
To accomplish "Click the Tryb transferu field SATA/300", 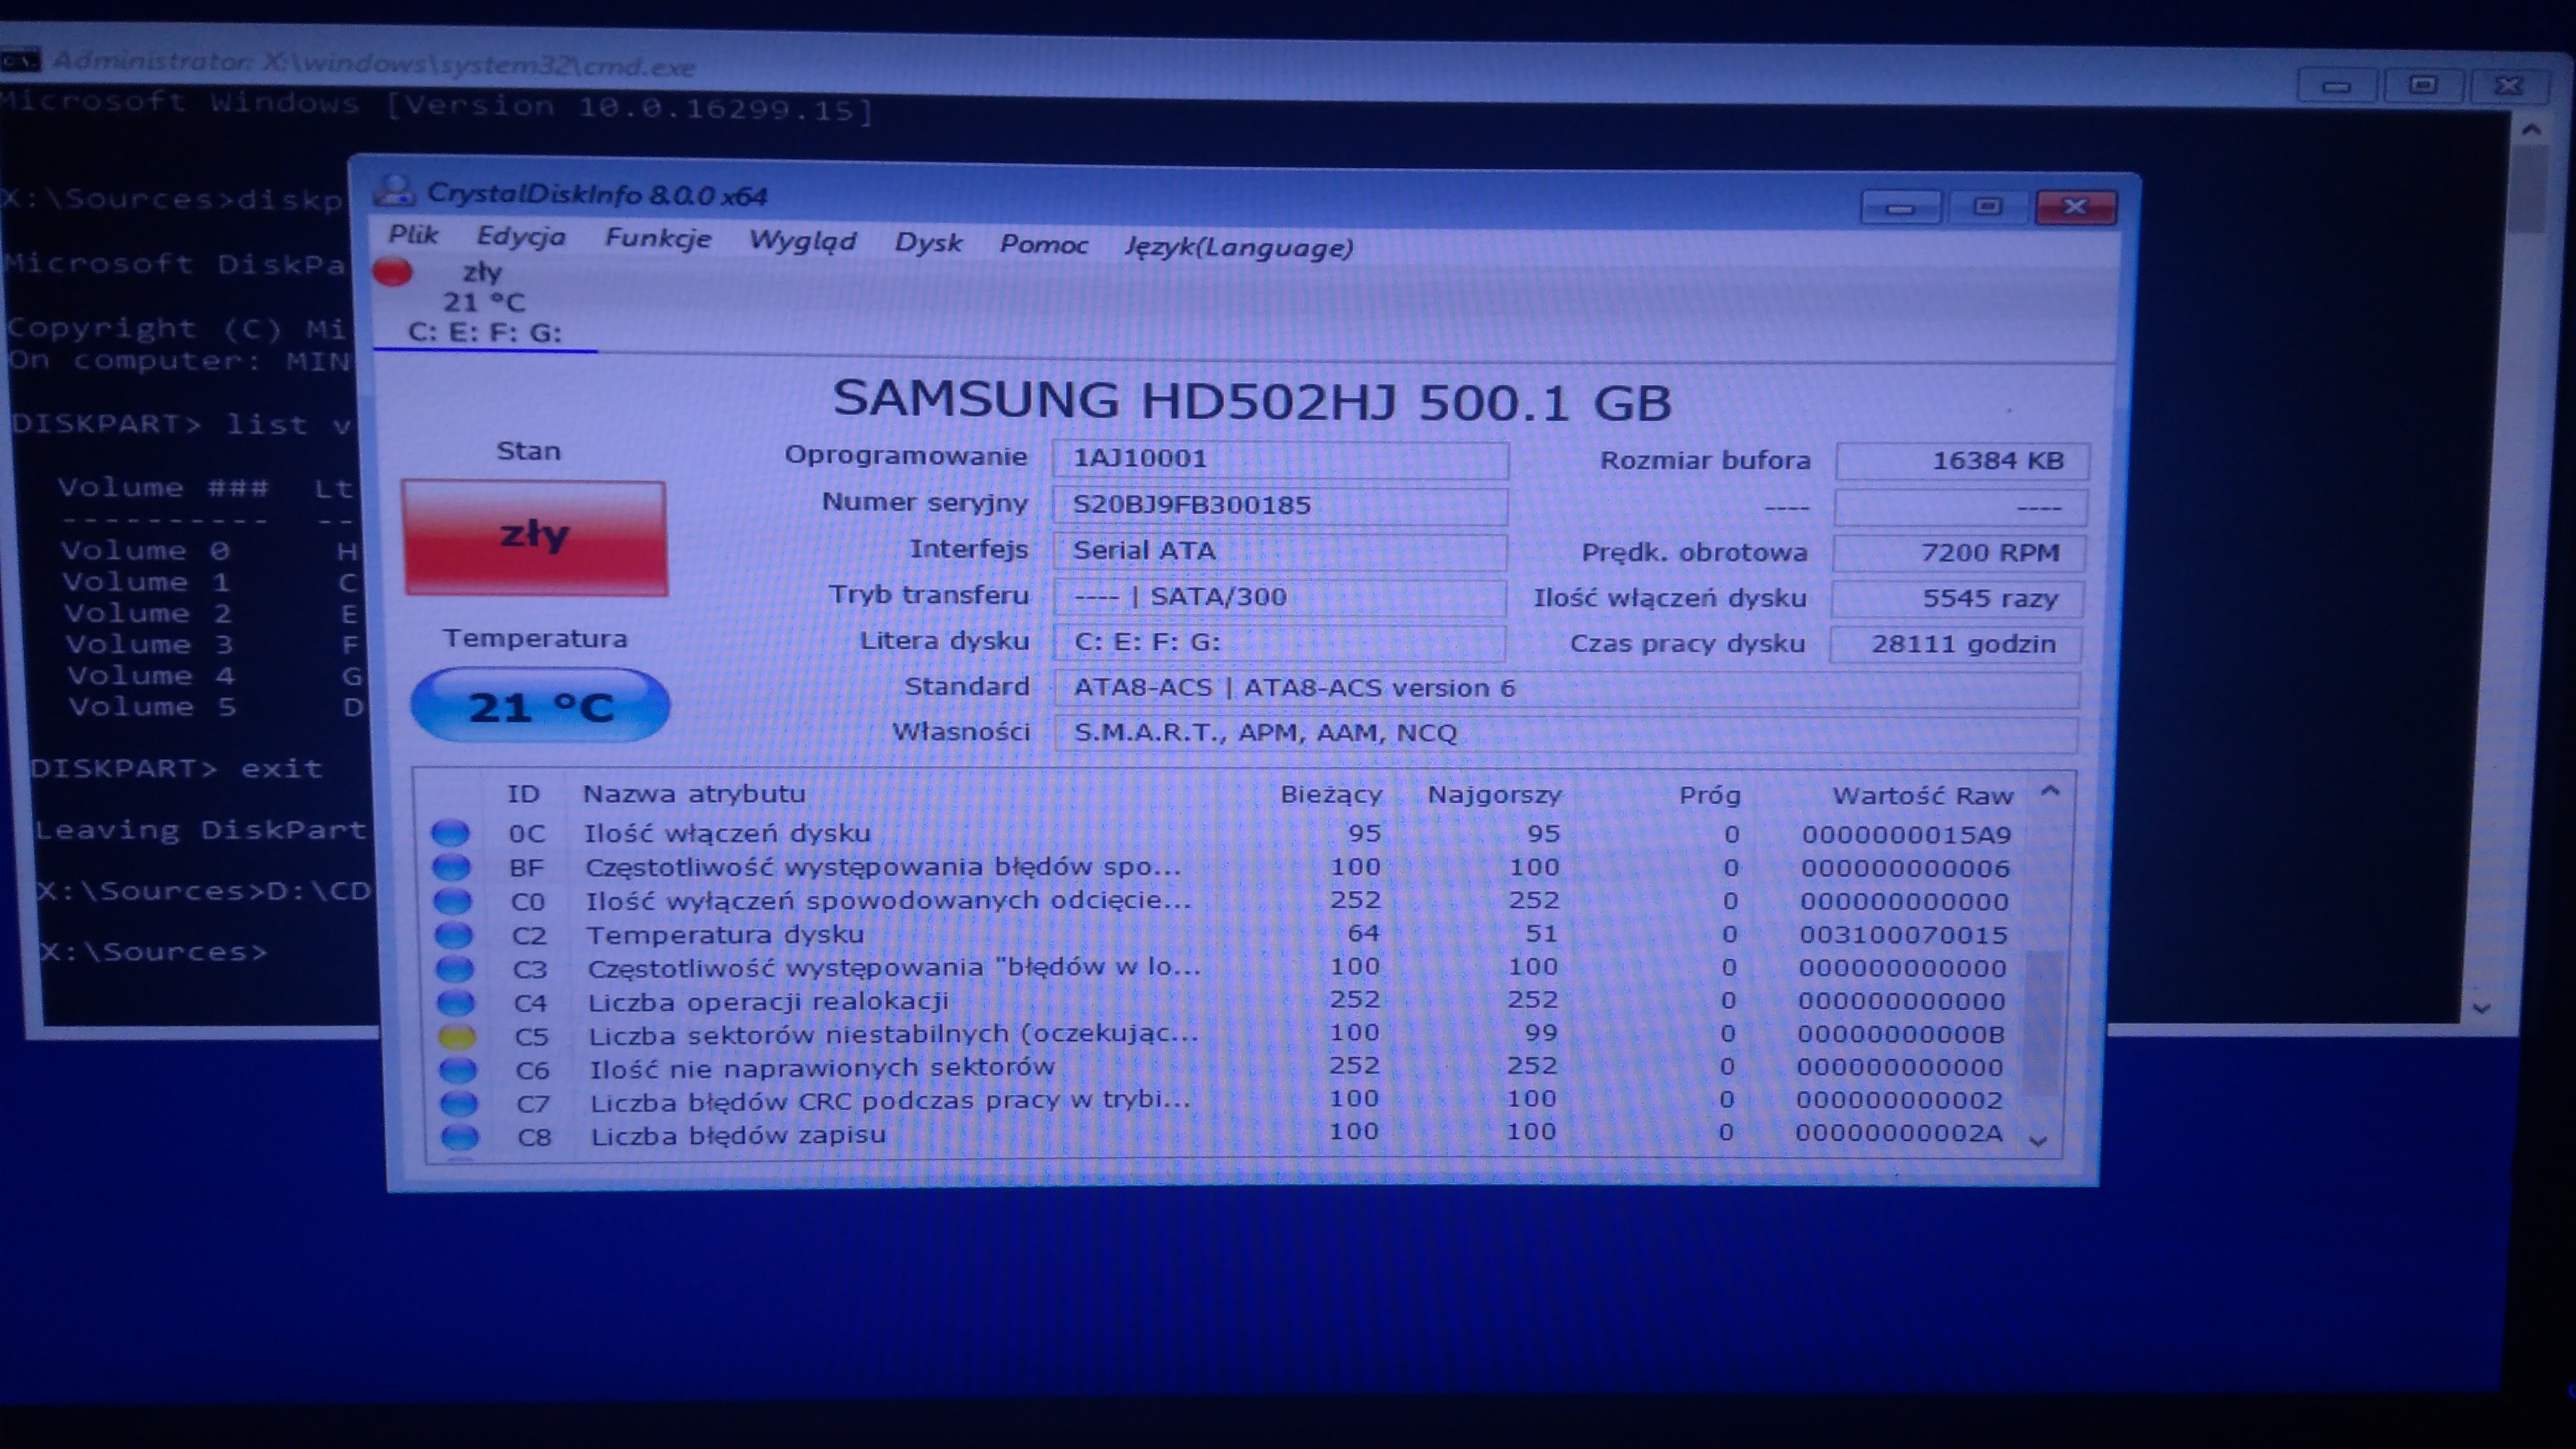I will [1280, 597].
